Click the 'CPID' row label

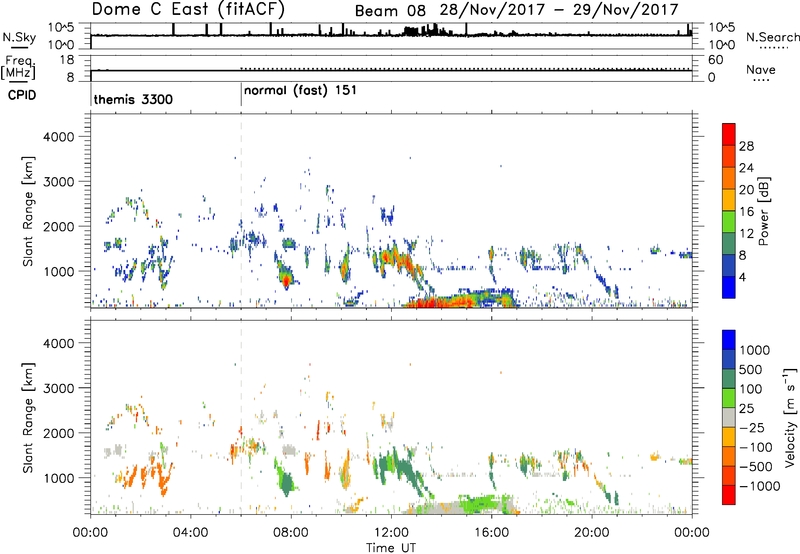point(22,95)
